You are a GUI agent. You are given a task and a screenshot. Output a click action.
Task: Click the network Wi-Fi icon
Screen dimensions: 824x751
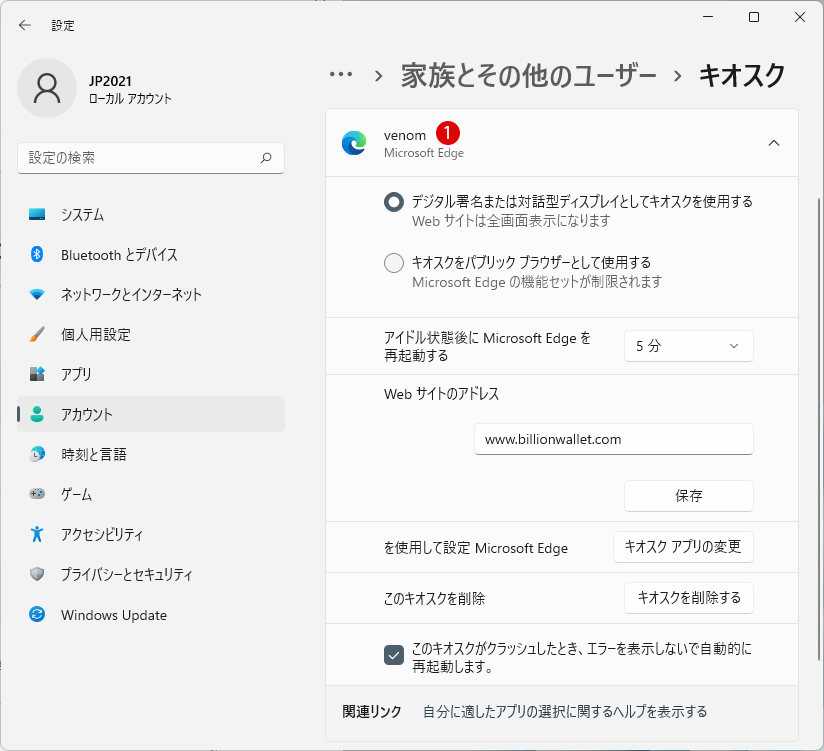pyautogui.click(x=37, y=294)
